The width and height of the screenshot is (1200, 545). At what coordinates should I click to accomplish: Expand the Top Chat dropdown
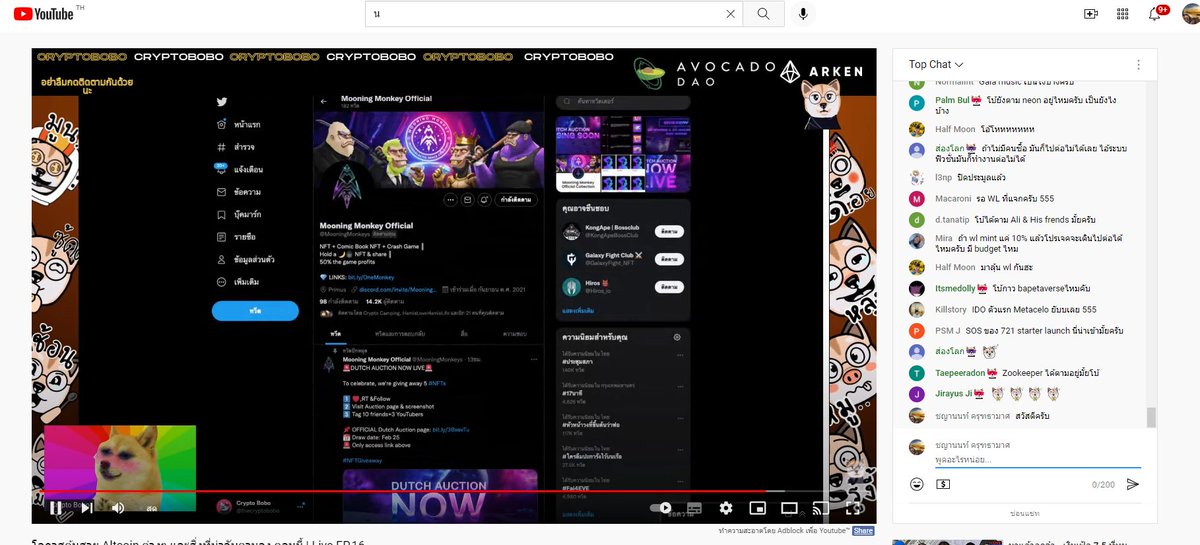tap(936, 65)
